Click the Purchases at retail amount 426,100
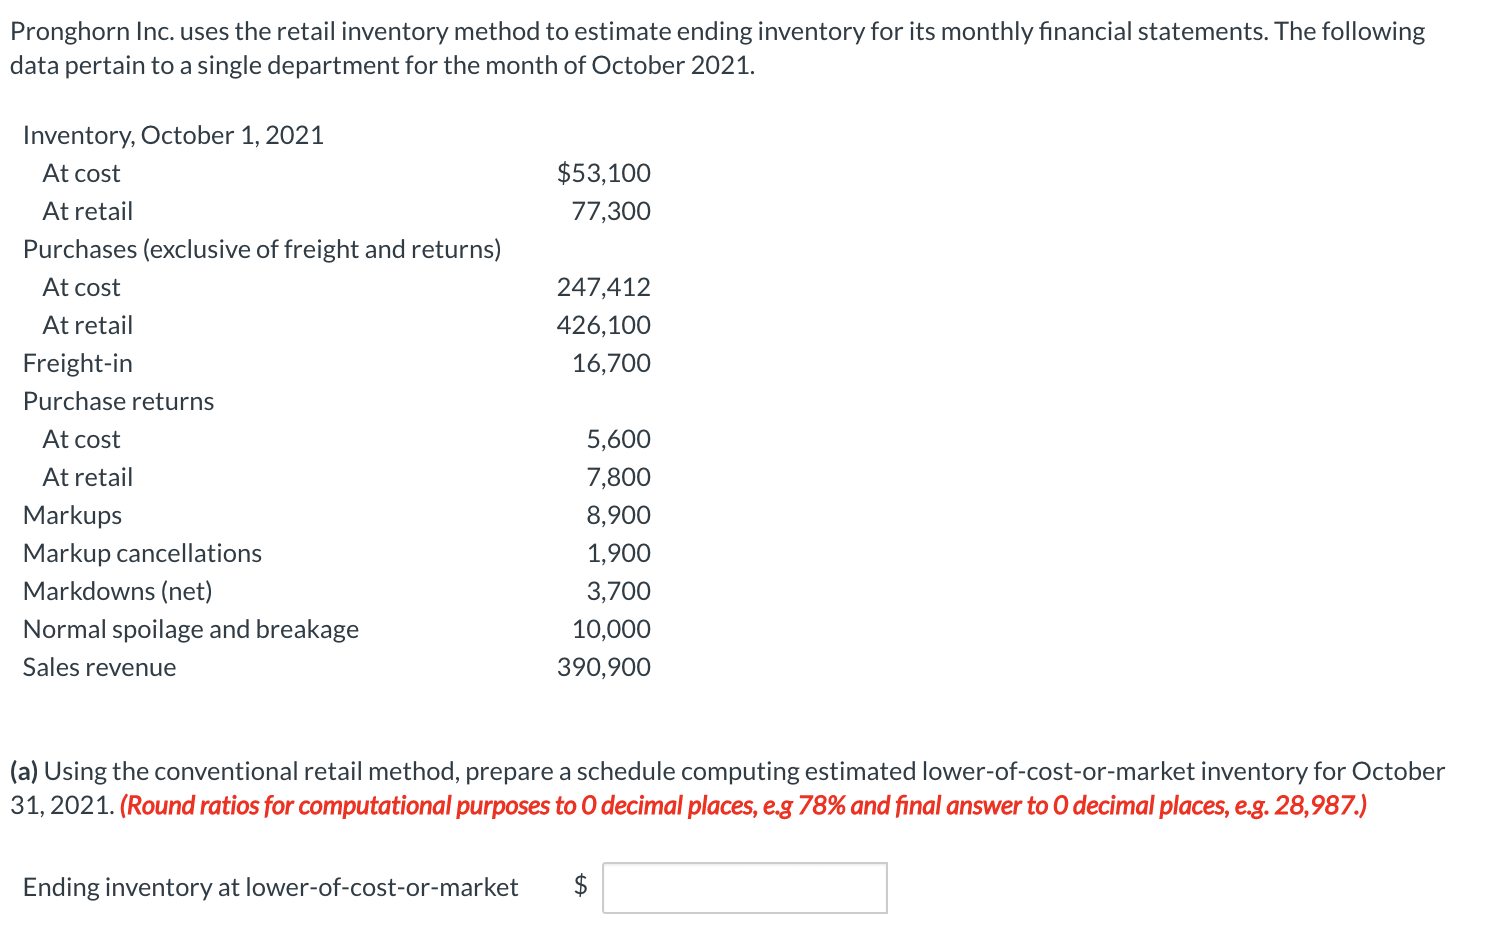Image resolution: width=1486 pixels, height=940 pixels. click(603, 324)
